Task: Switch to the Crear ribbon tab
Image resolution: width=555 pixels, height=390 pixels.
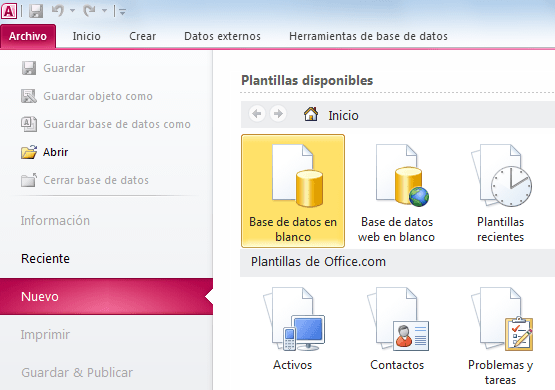Action: pos(142,36)
